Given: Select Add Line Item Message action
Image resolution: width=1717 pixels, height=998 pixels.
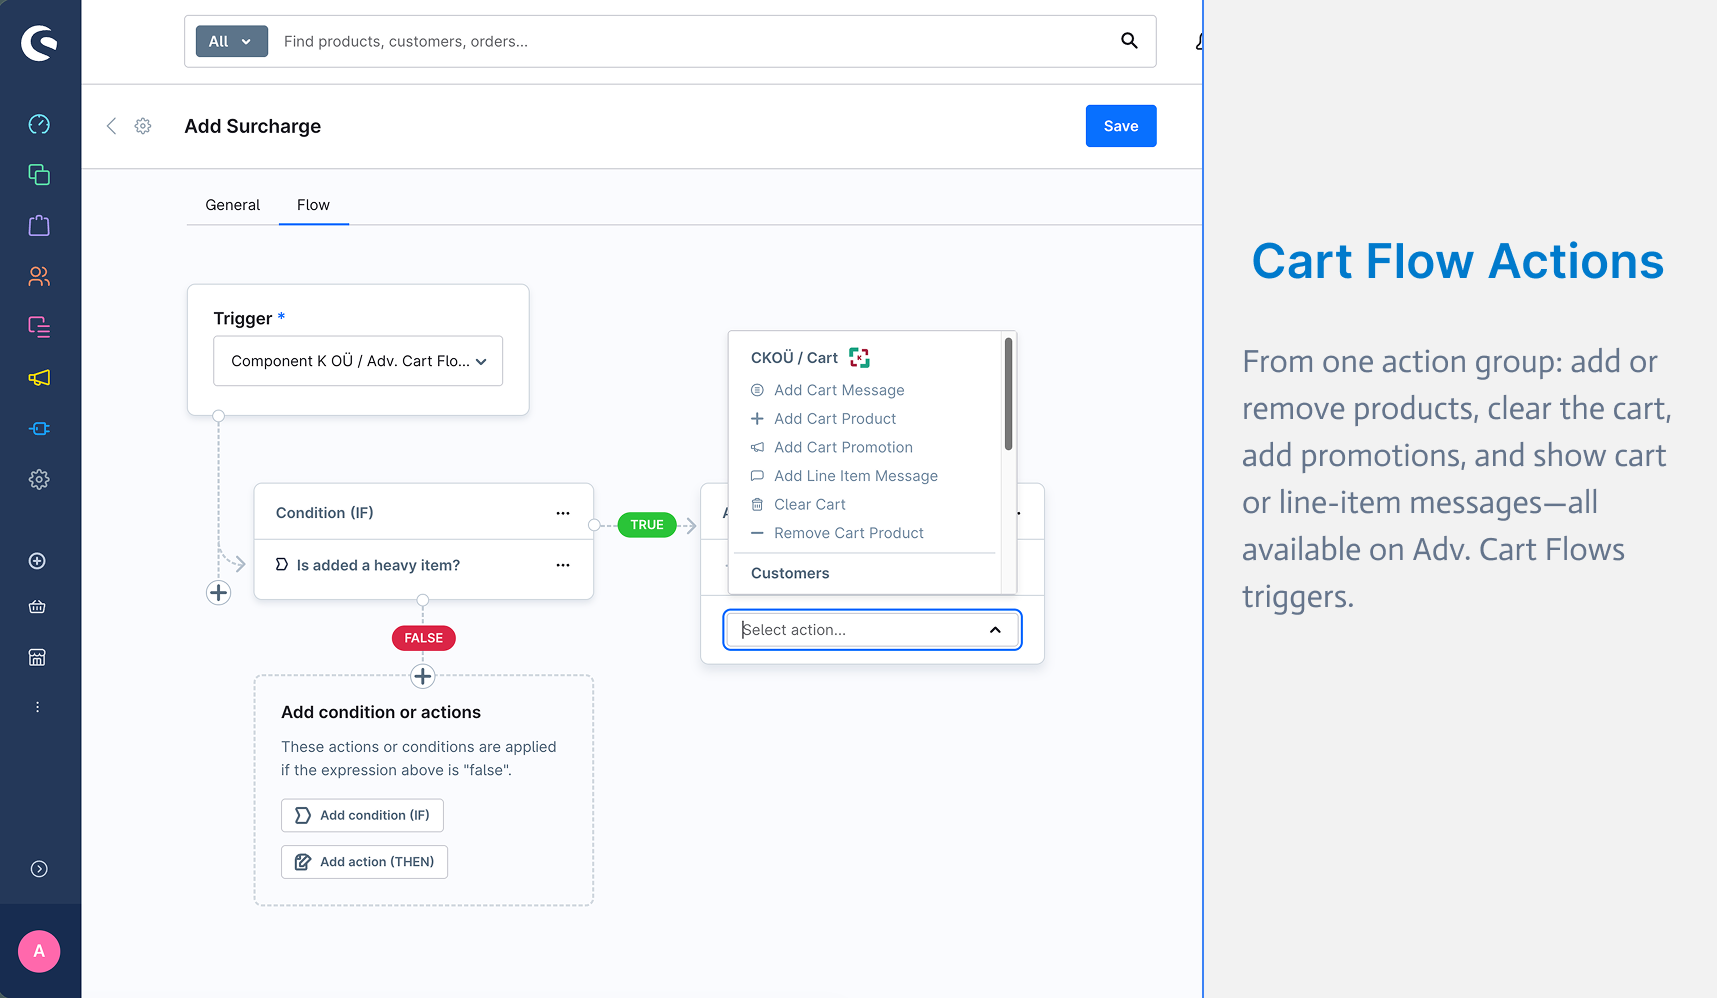Looking at the screenshot, I should pos(856,476).
